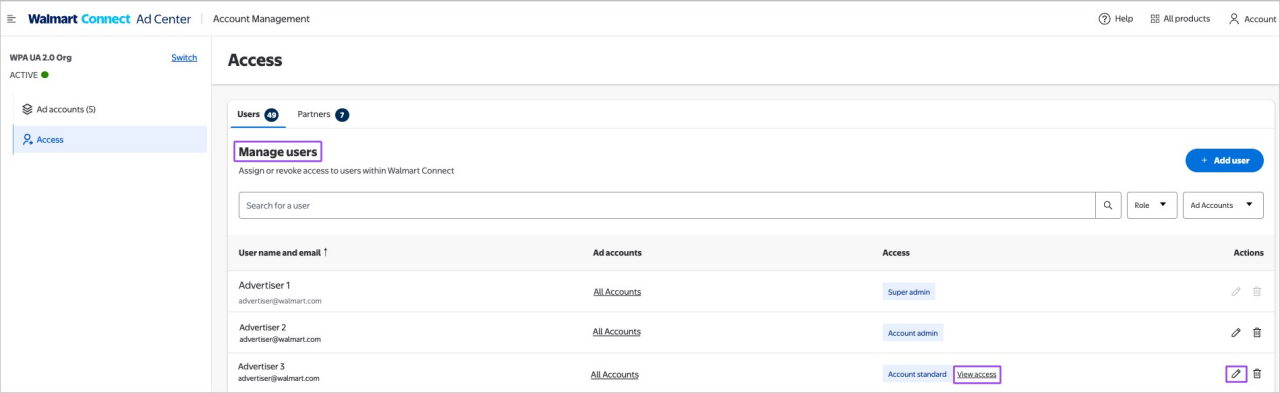Click the search magnifier icon
Image resolution: width=1280 pixels, height=393 pixels.
click(1107, 205)
